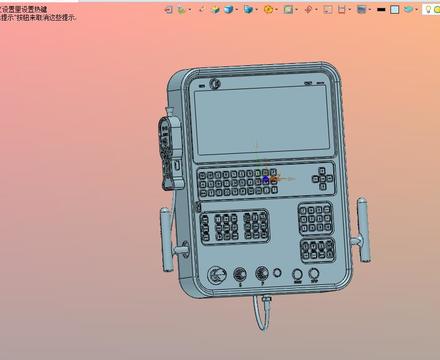Select the large display screen on the model
Image resolution: width=440 pixels, height=360 pixels.
(261, 120)
